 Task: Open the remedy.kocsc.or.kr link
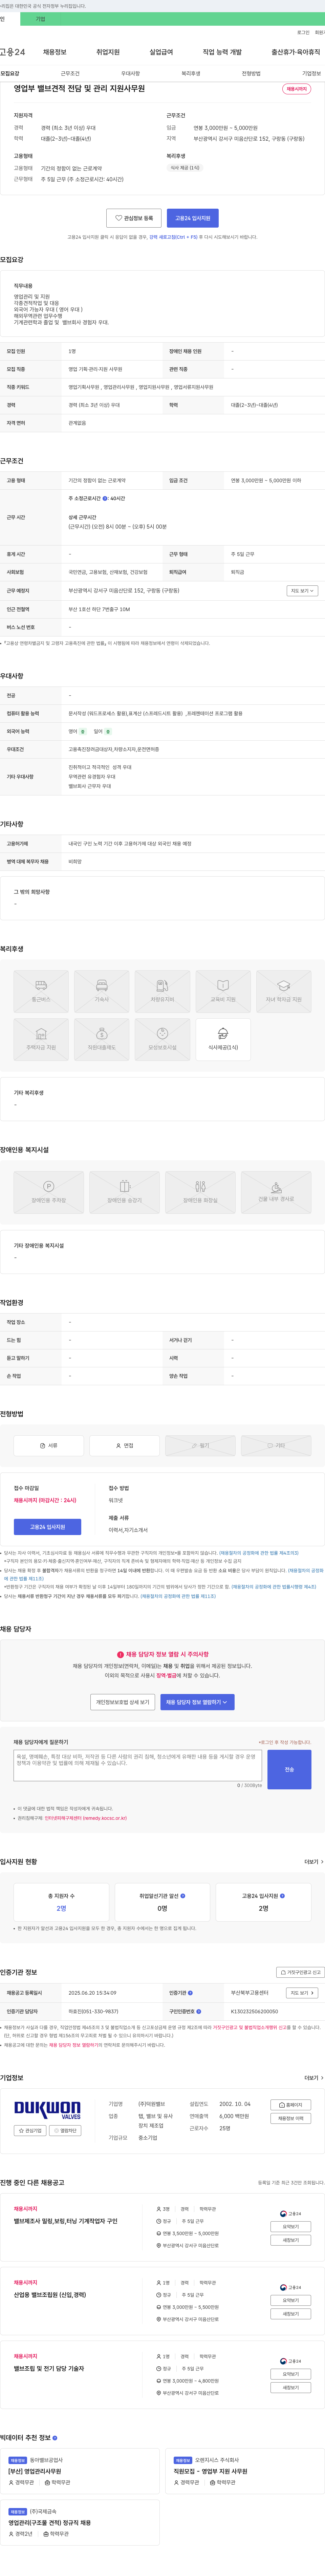click(x=86, y=1818)
